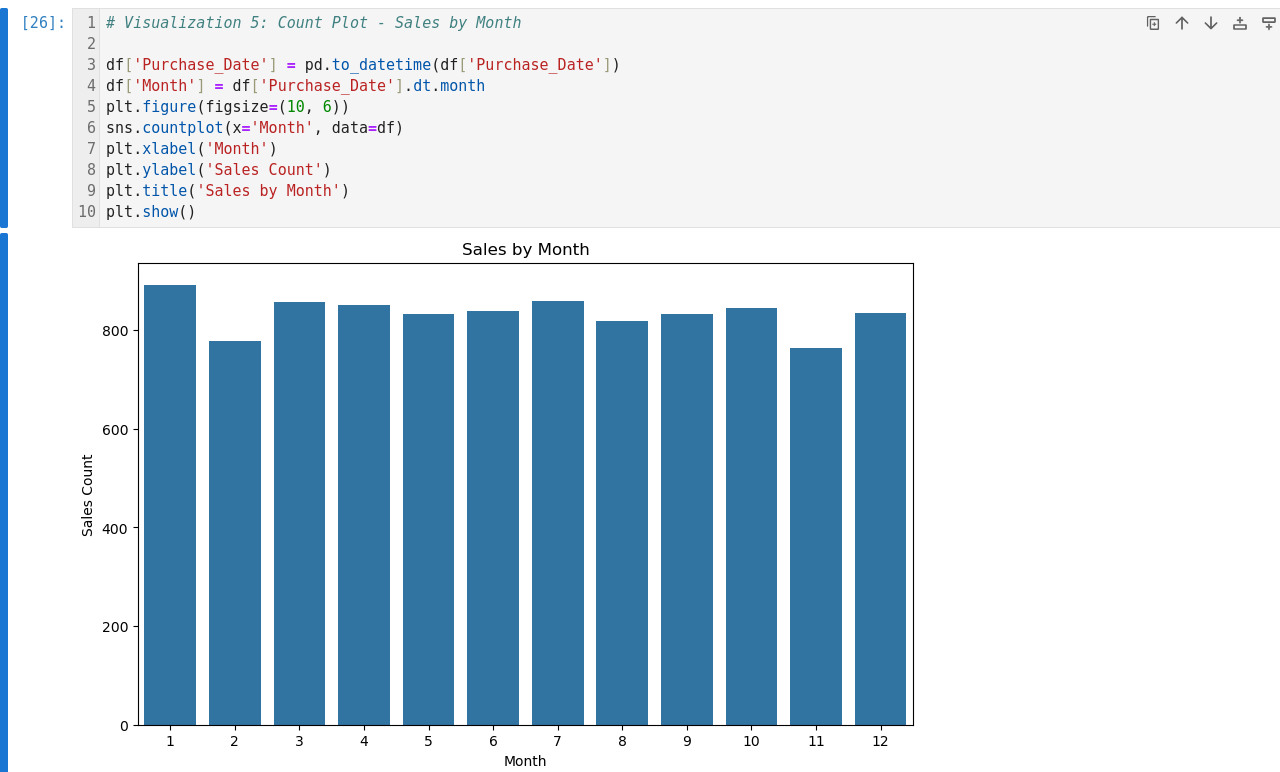1280x772 pixels.
Task: Insert a new cell below this one
Action: click(1268, 23)
